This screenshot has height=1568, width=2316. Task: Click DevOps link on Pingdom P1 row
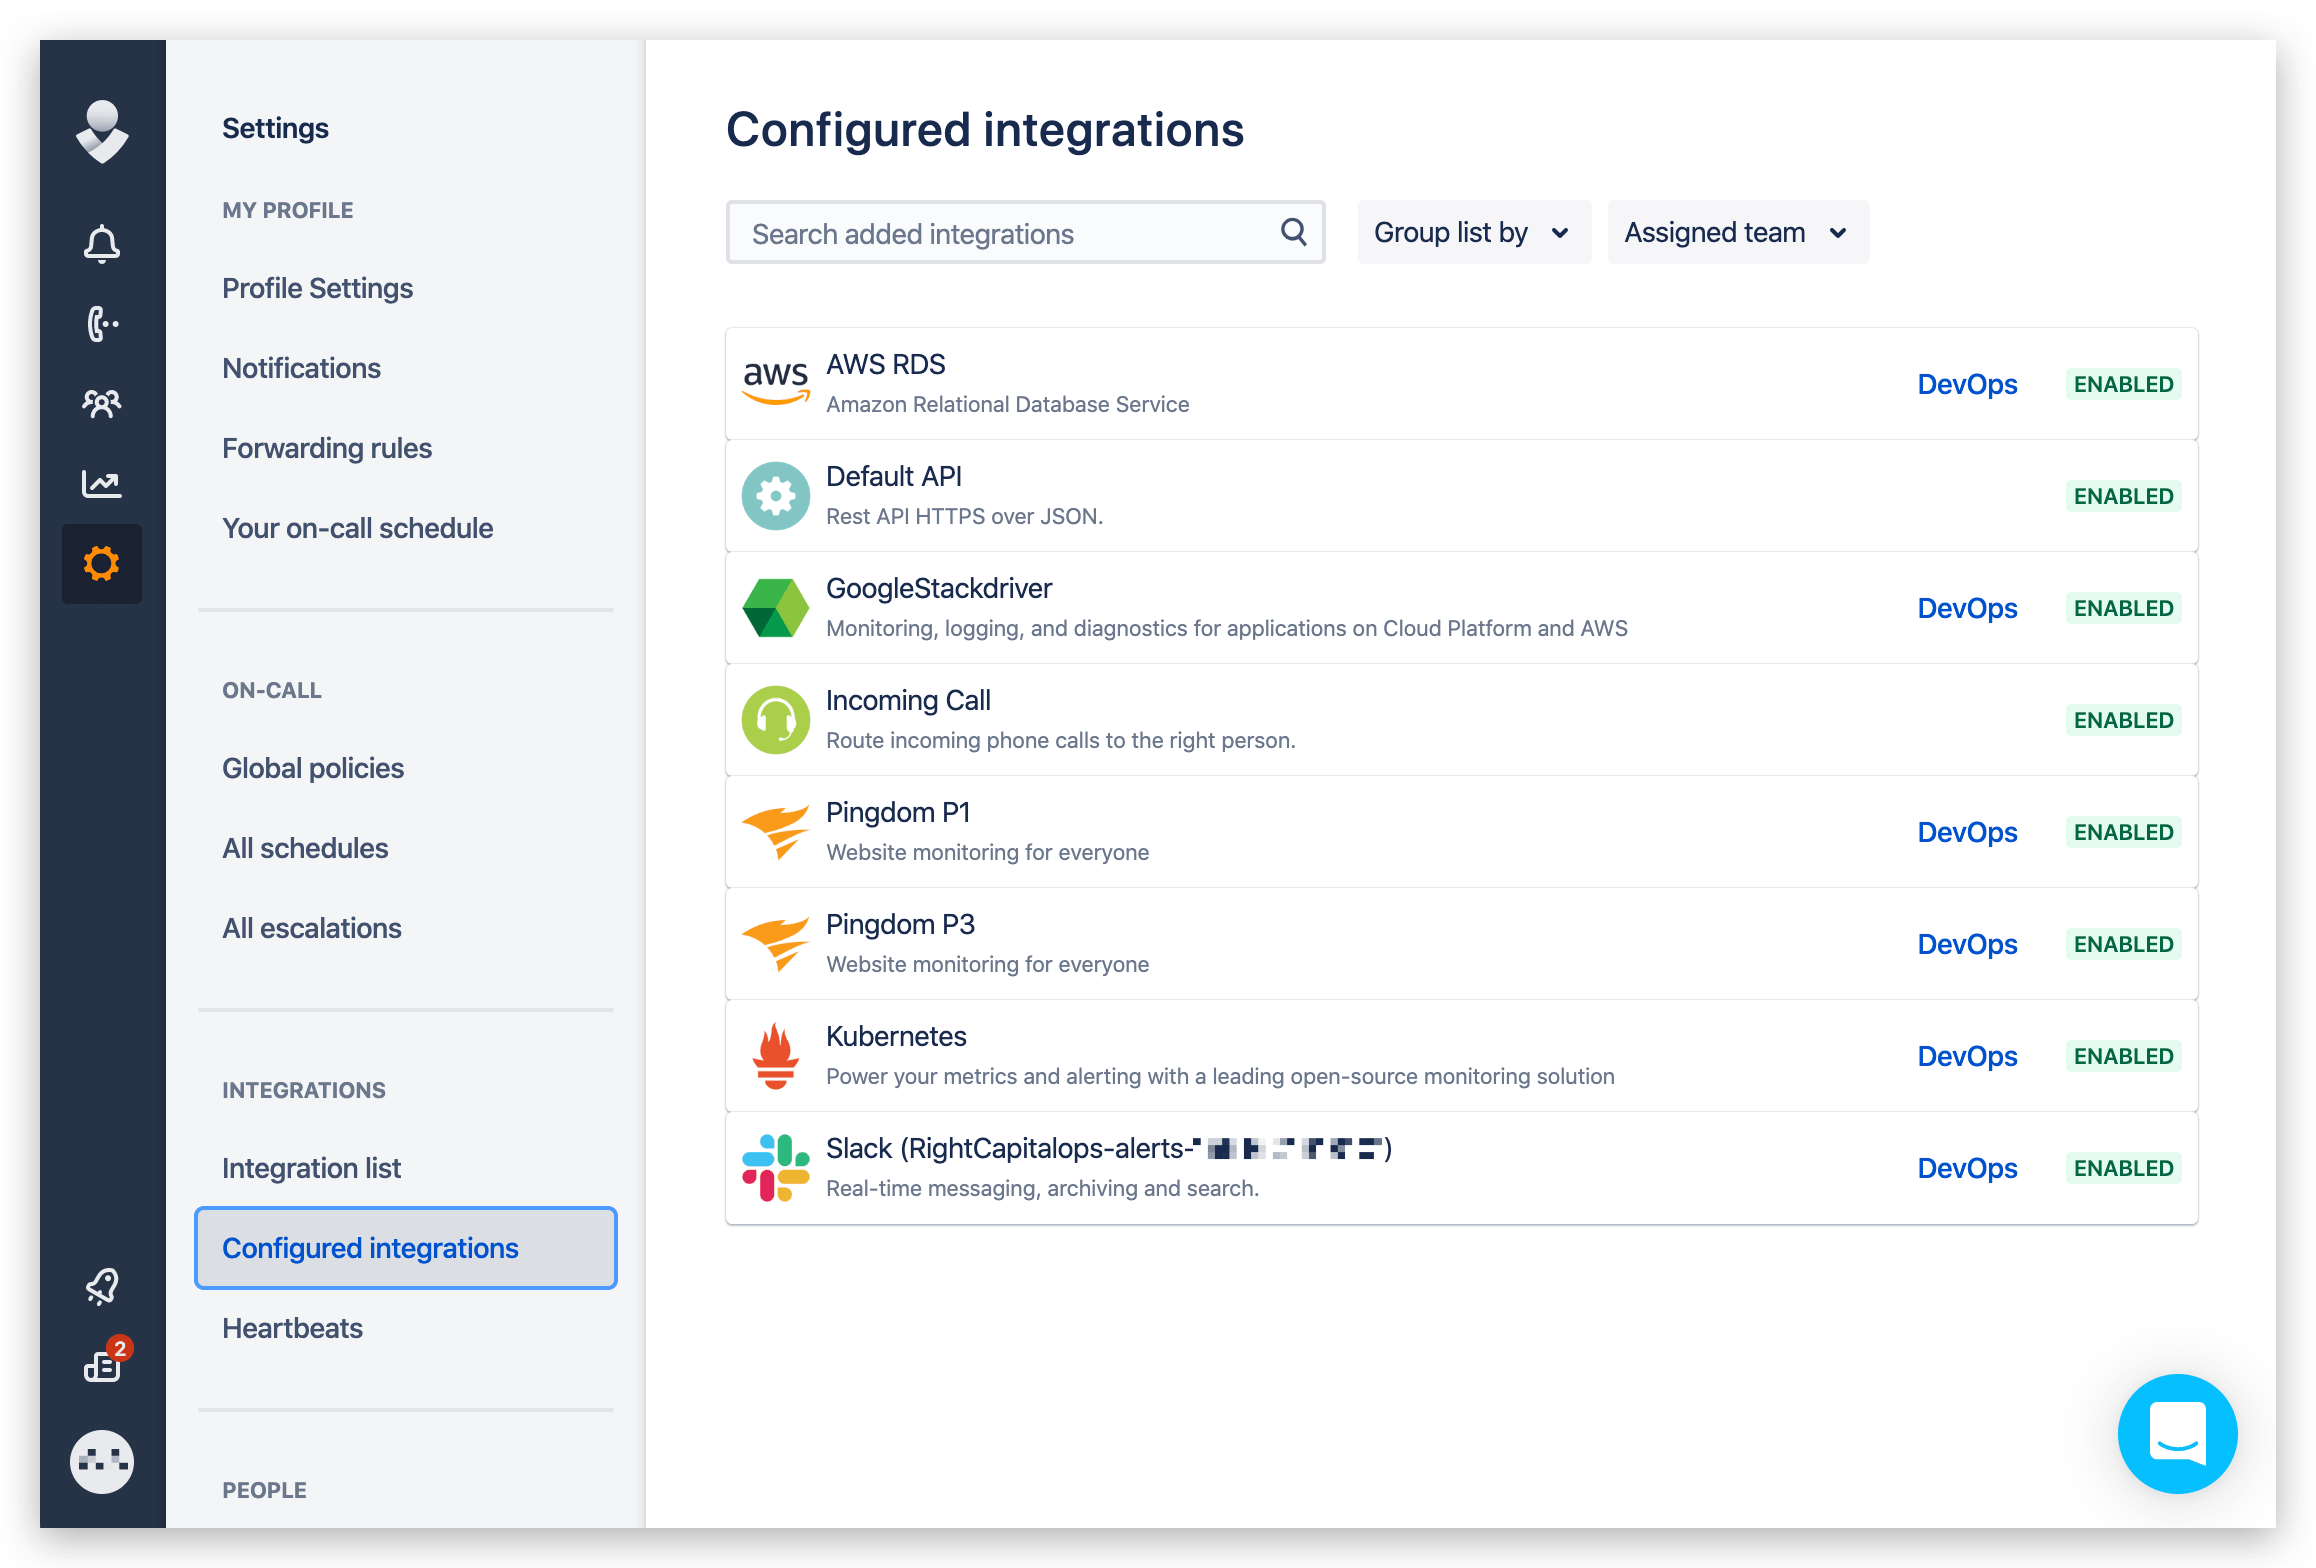(x=1966, y=832)
